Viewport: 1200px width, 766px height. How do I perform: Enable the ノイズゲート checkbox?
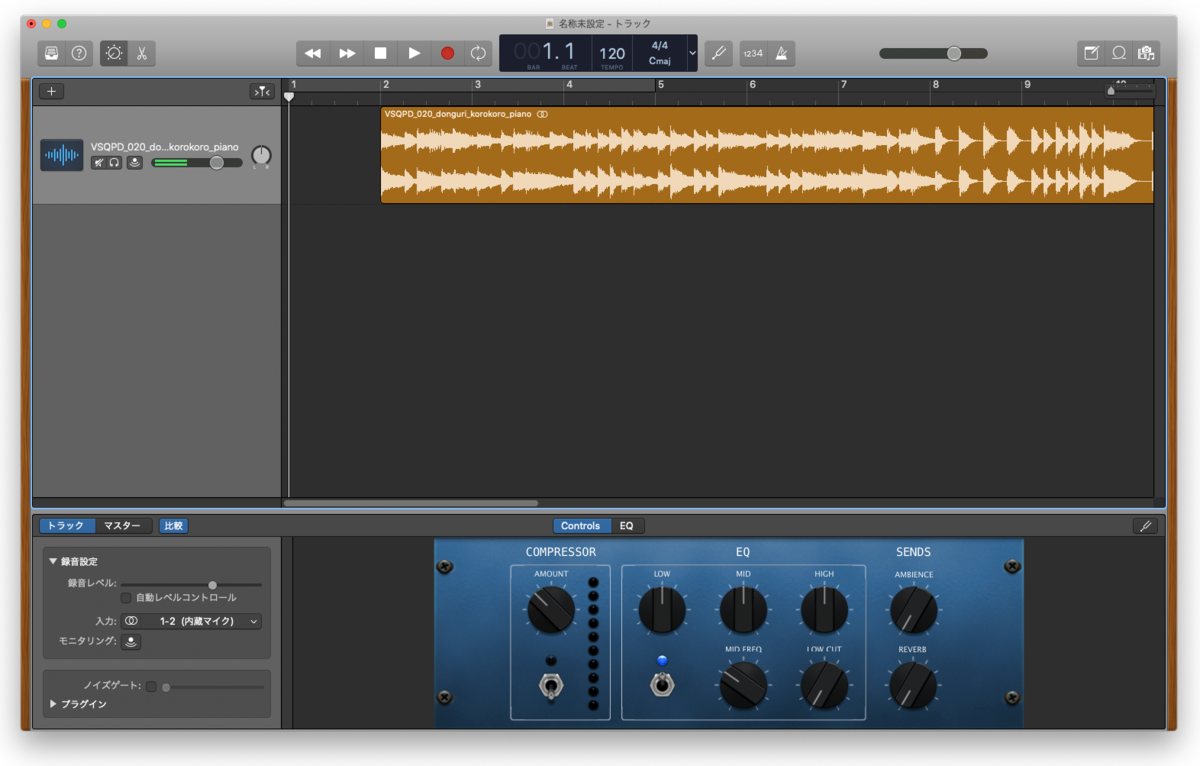[x=151, y=687]
